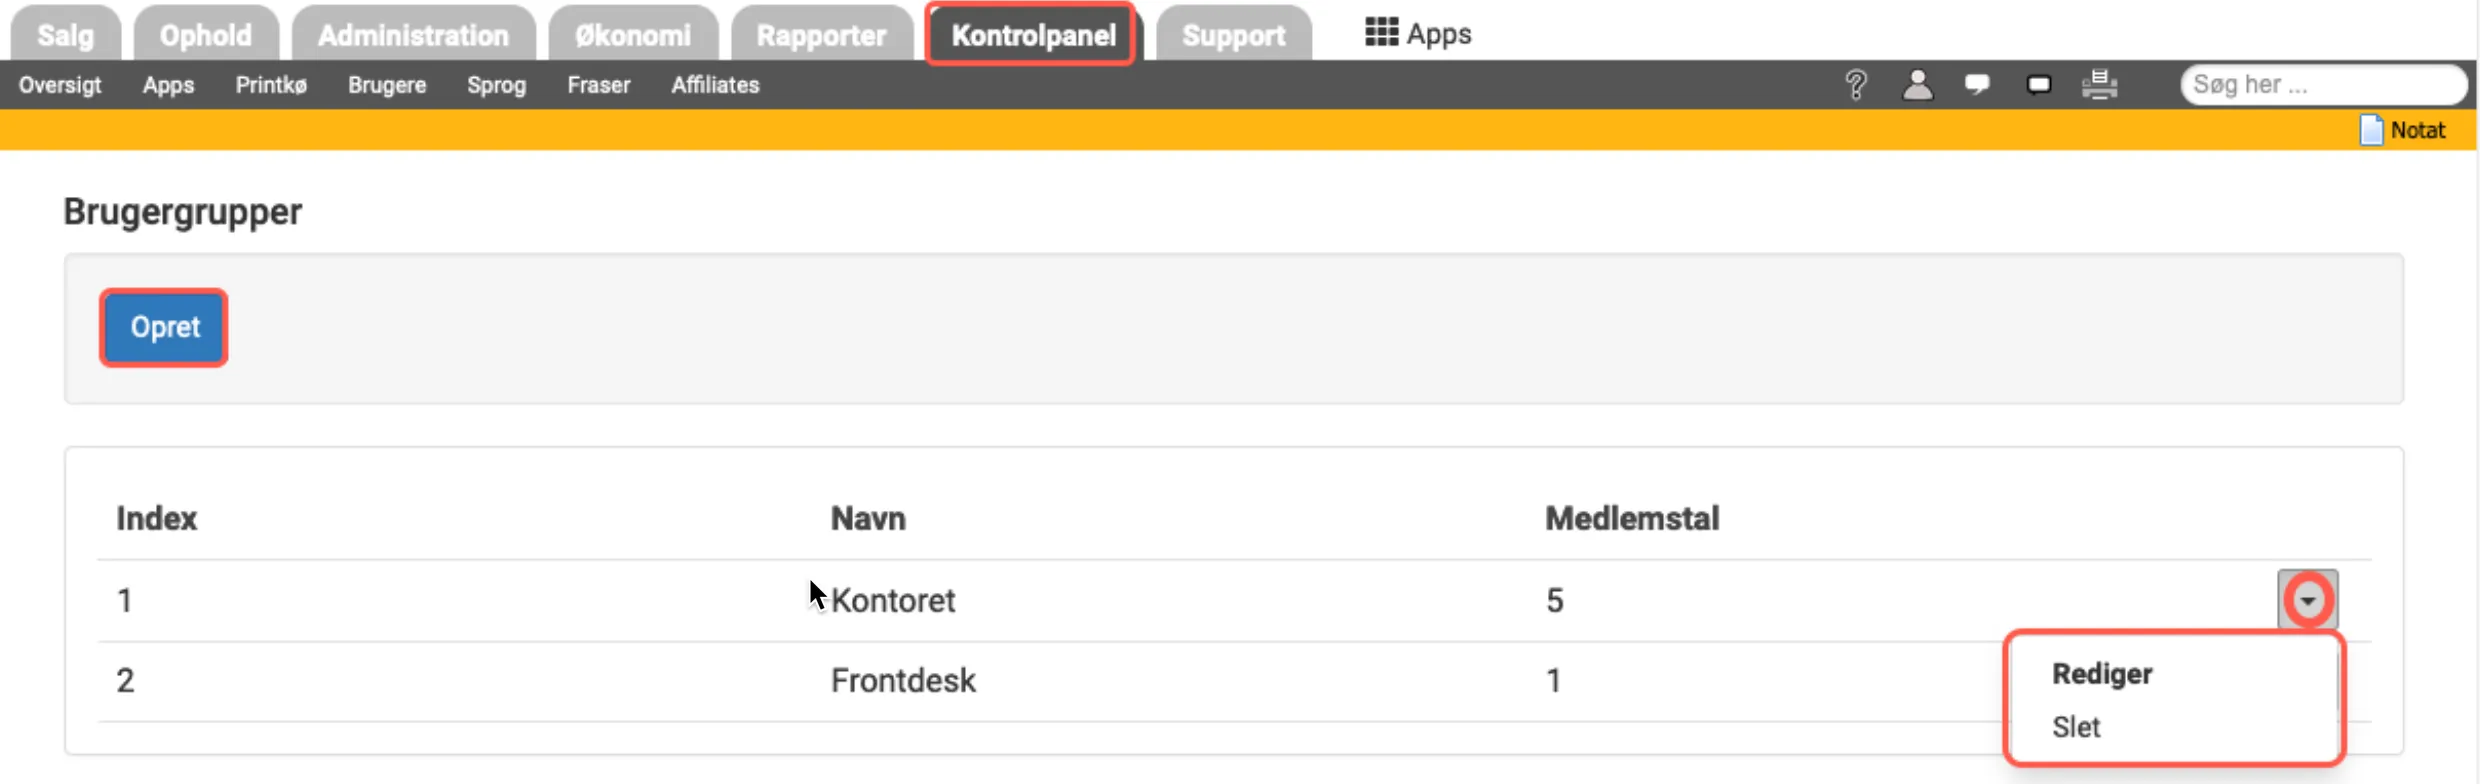2480x784 pixels.
Task: Click the help question mark icon
Action: (1855, 85)
